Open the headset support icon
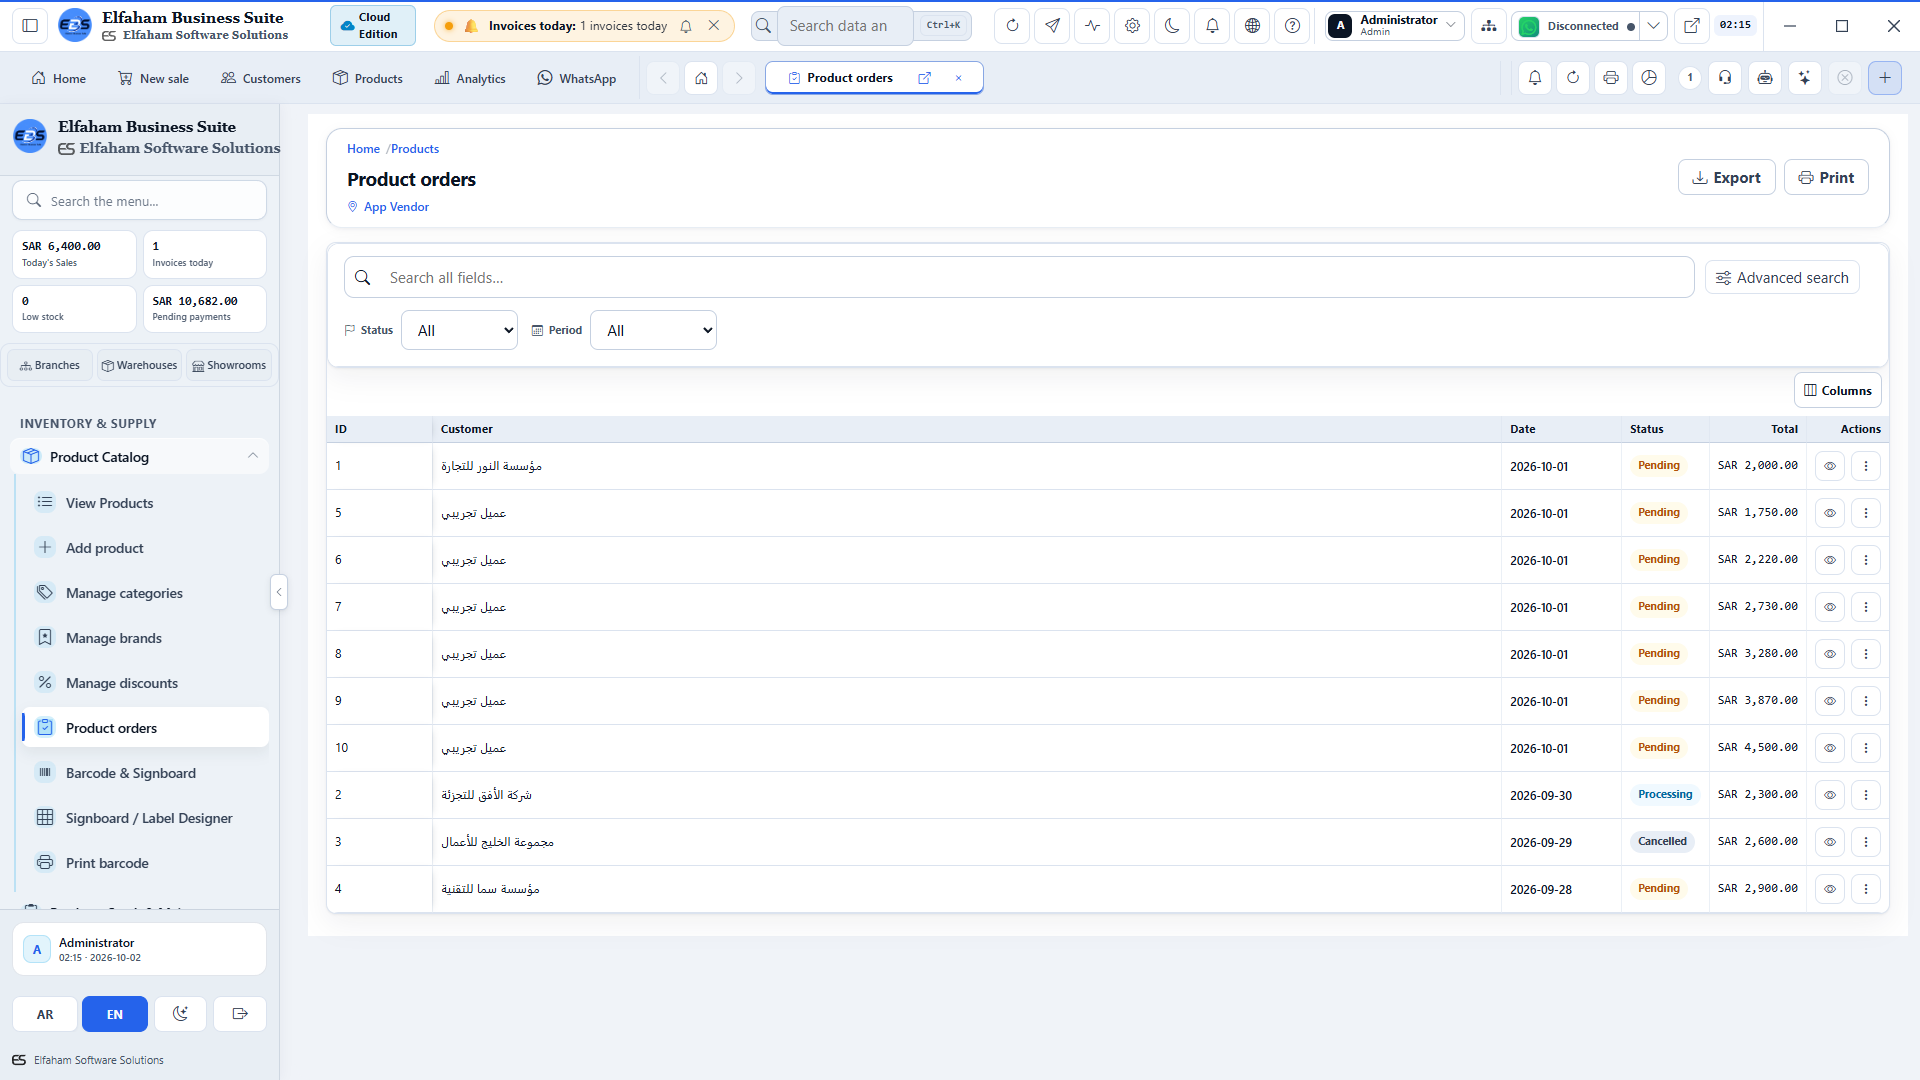1920x1080 pixels. click(1725, 78)
